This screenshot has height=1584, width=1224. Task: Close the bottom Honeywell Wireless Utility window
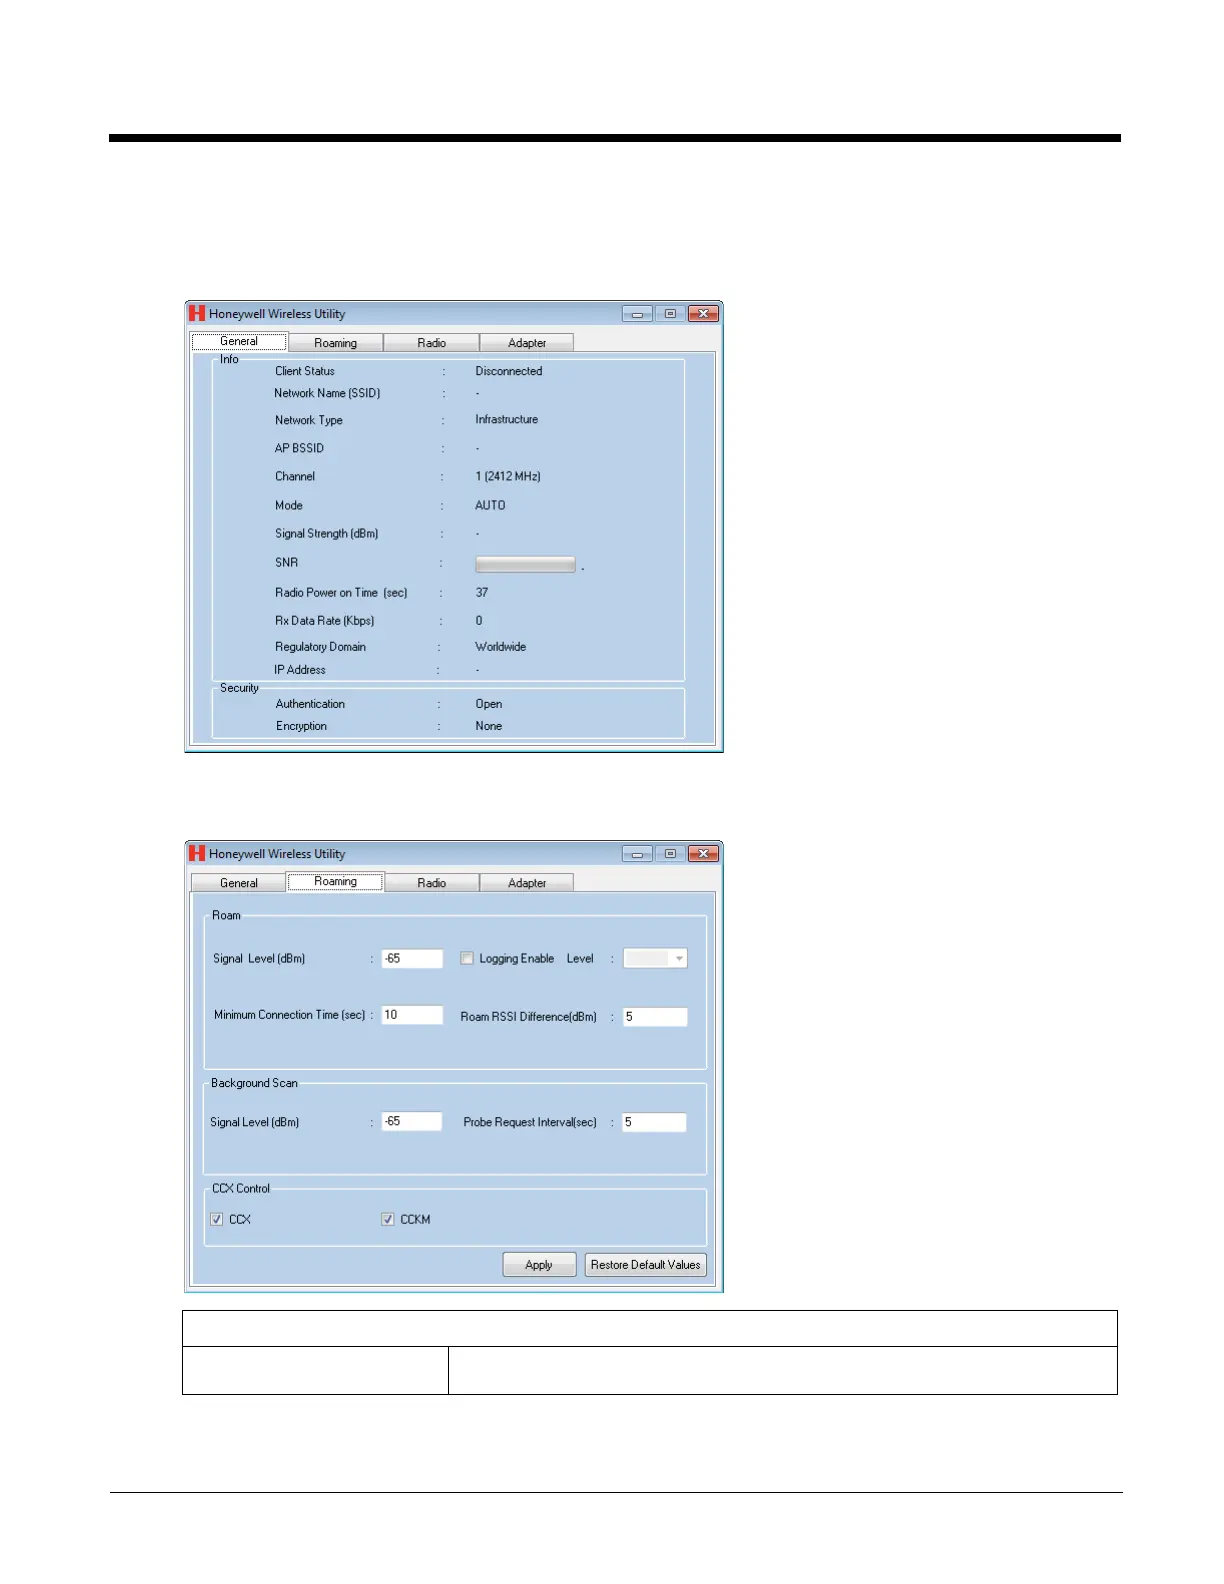pyautogui.click(x=704, y=854)
